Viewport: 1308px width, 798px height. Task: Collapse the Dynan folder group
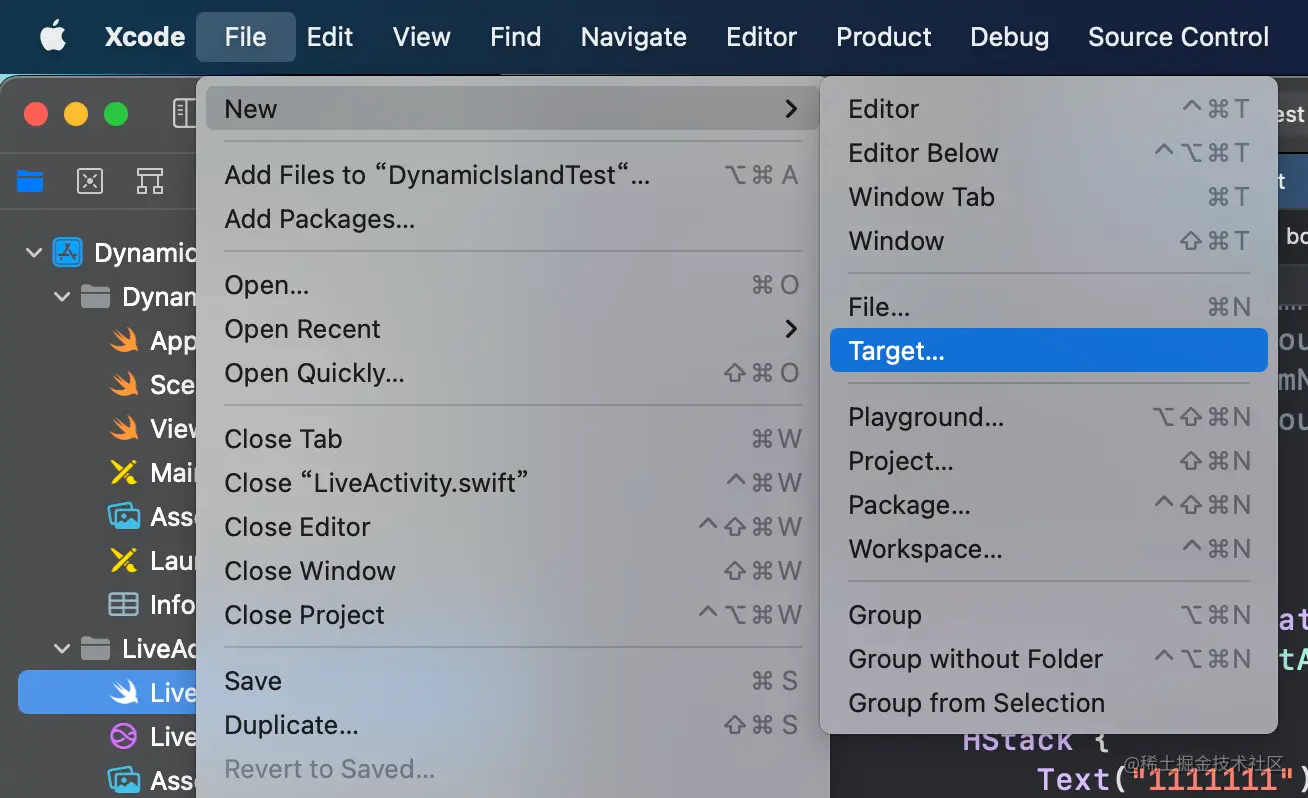[x=62, y=296]
